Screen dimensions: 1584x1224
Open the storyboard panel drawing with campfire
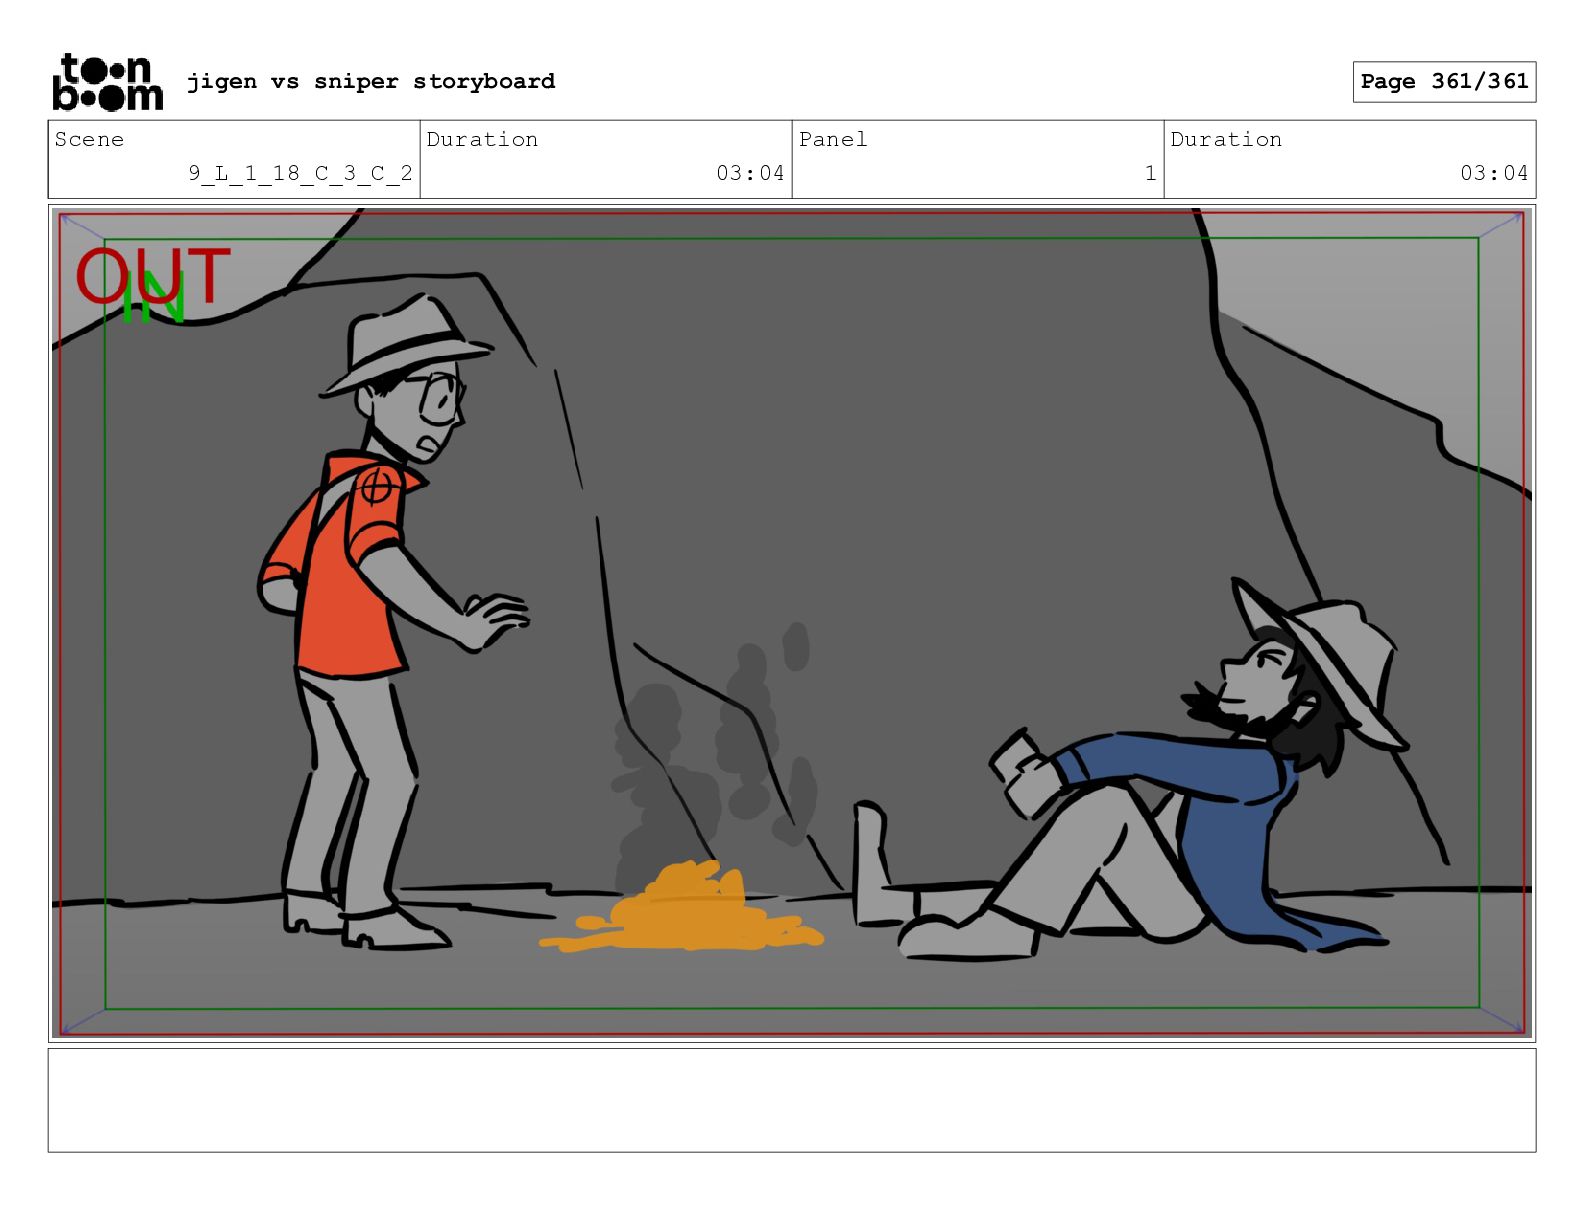click(x=792, y=623)
